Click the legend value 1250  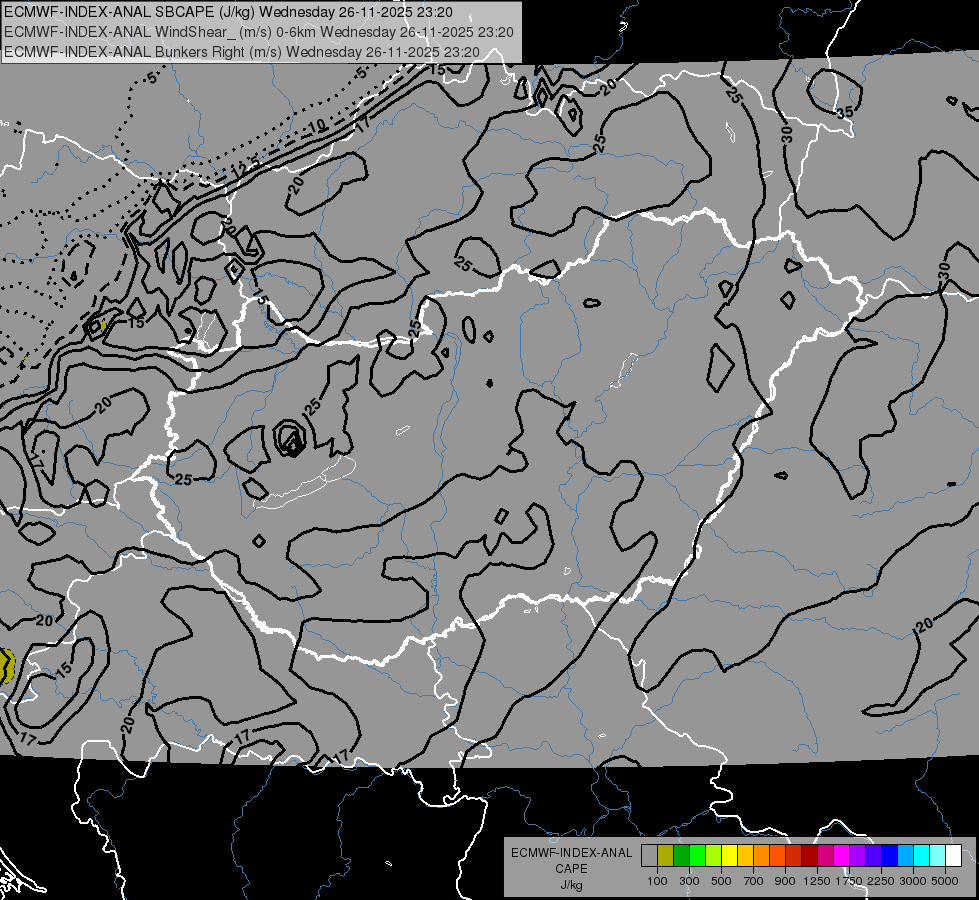tap(817, 881)
